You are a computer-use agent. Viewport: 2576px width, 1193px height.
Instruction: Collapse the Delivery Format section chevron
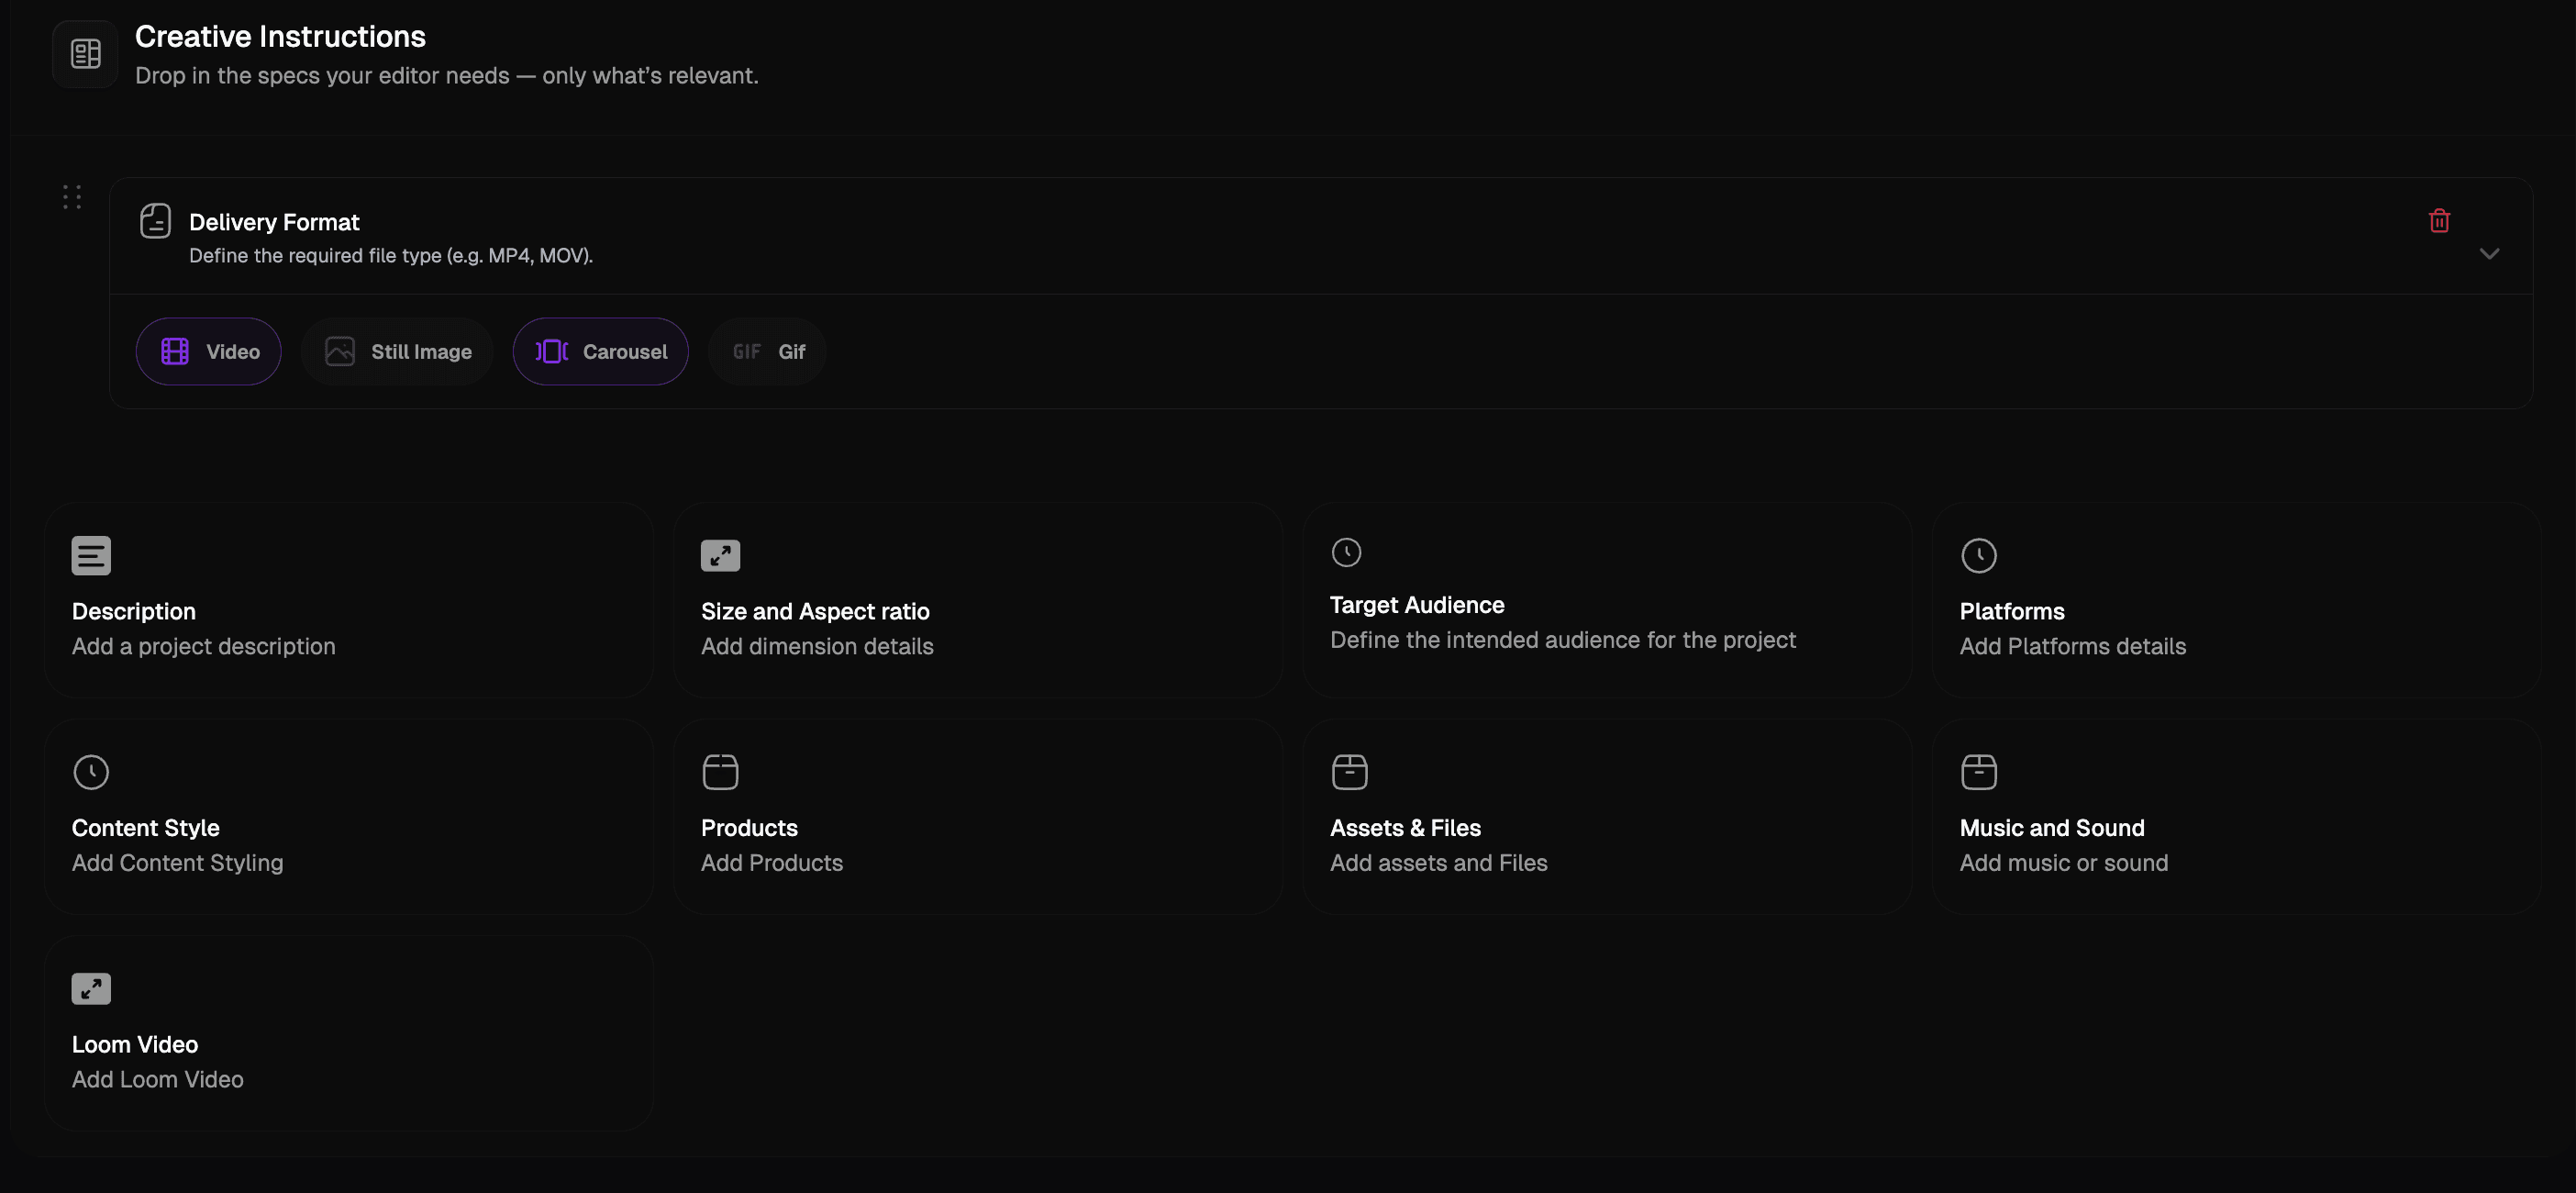point(2489,254)
